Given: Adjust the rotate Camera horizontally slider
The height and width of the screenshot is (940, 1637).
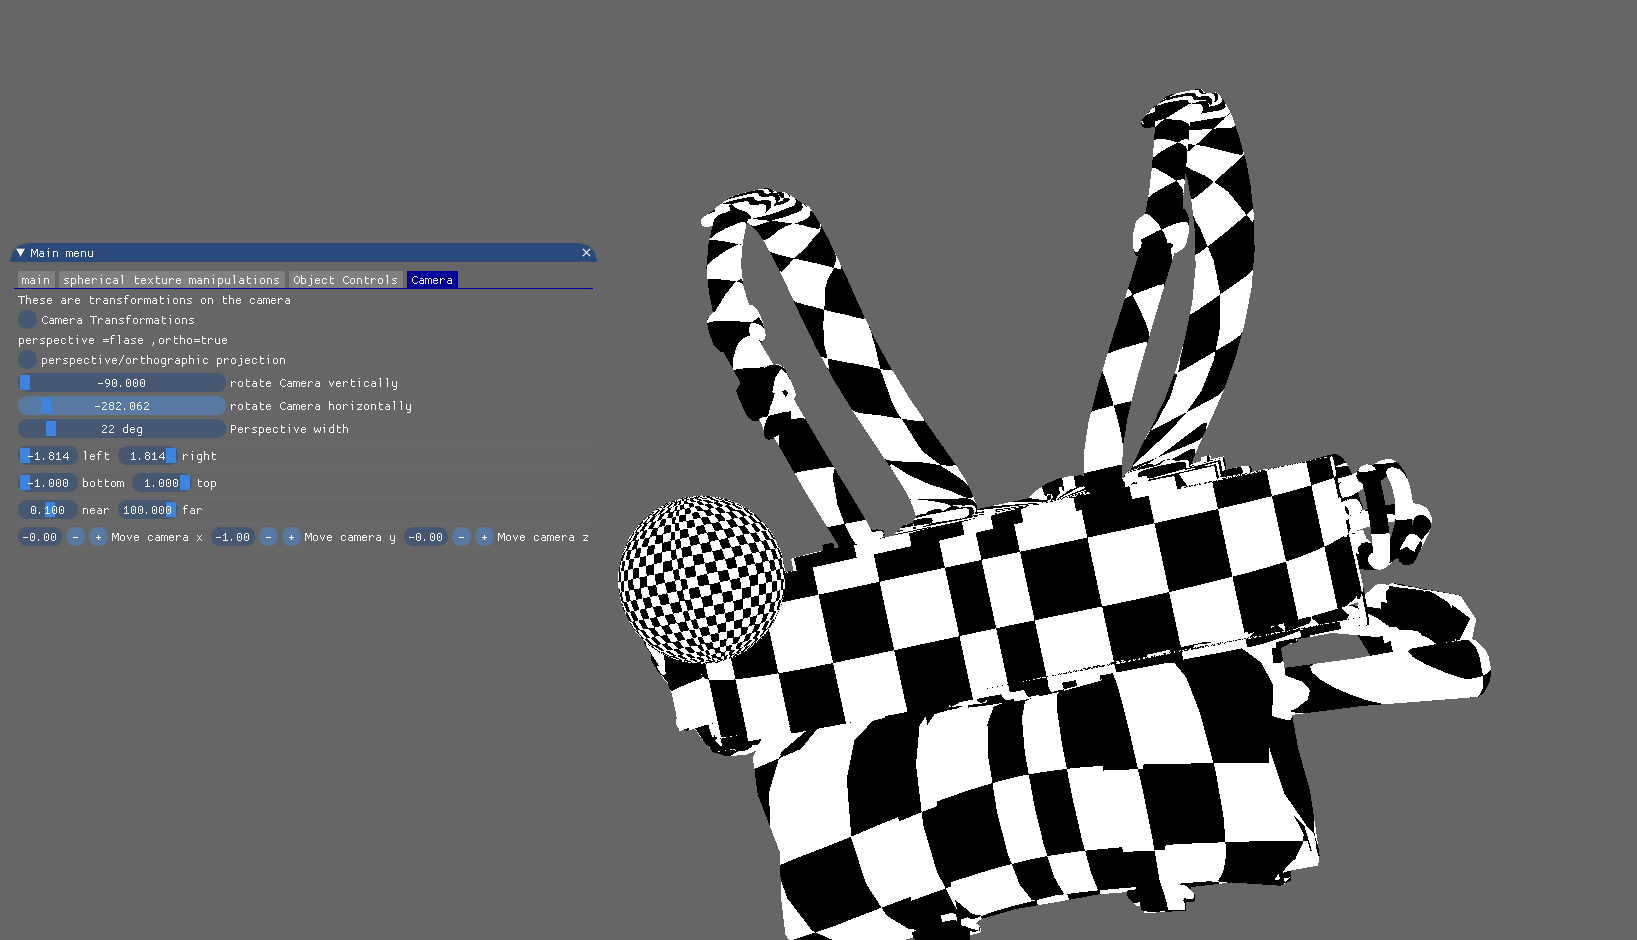Looking at the screenshot, I should [120, 405].
